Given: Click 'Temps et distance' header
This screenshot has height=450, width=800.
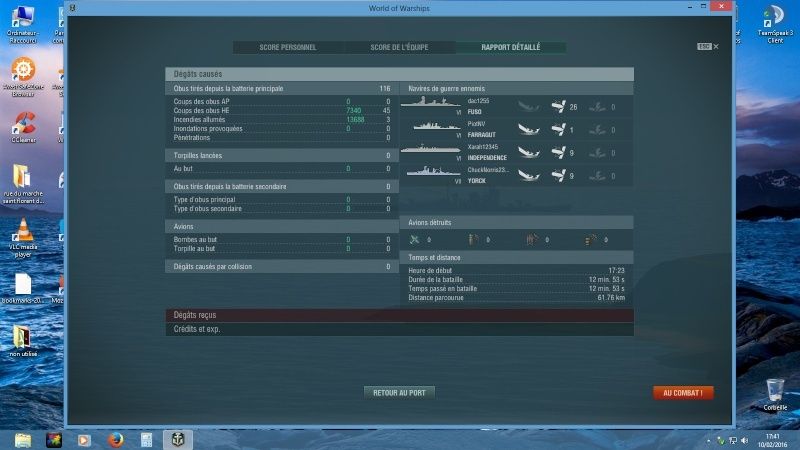Looking at the screenshot, I should [x=516, y=258].
